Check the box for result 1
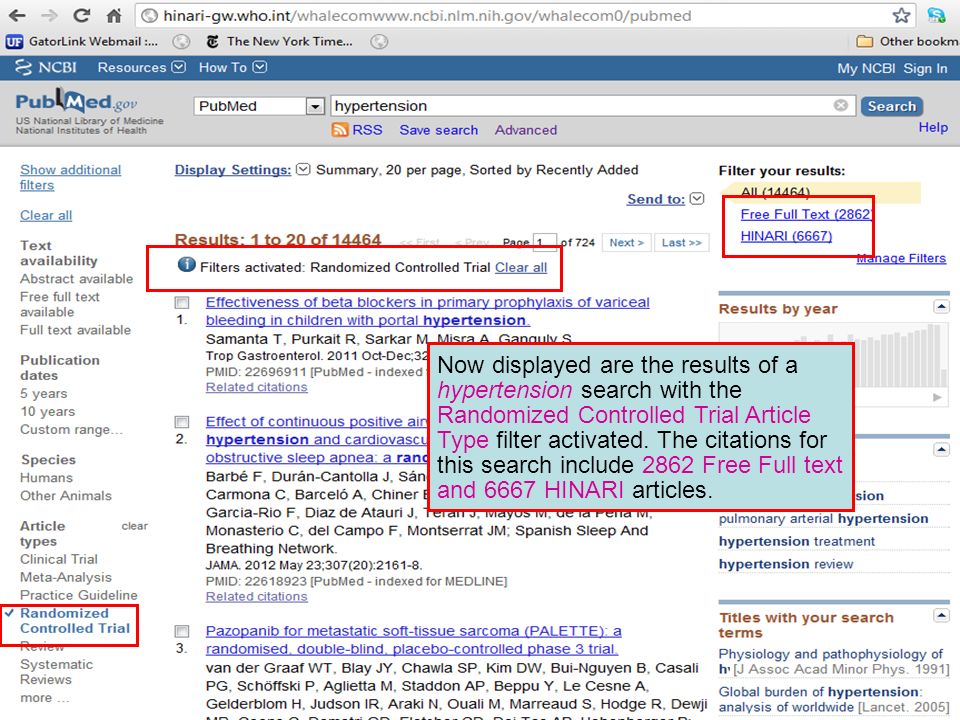The image size is (960, 720). [182, 302]
